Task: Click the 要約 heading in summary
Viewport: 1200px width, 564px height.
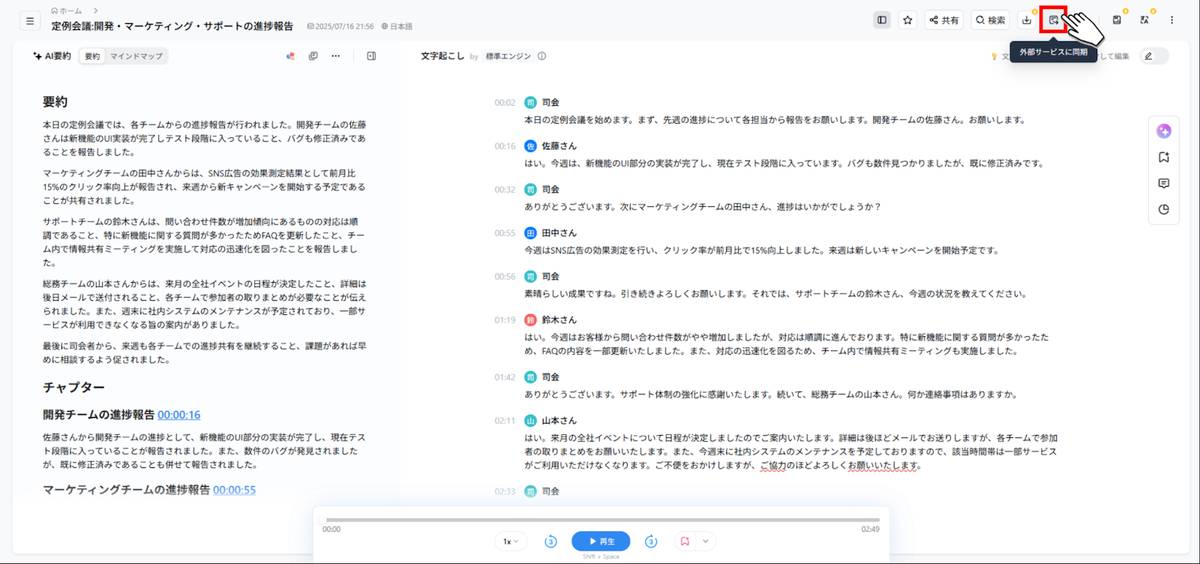Action: (55, 102)
